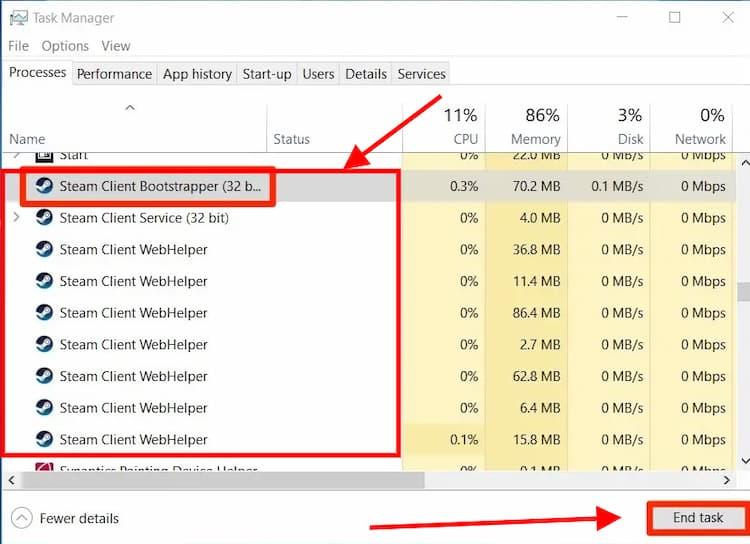Image resolution: width=750 pixels, height=544 pixels.
Task: Switch to the Start-up tab
Action: click(x=267, y=74)
